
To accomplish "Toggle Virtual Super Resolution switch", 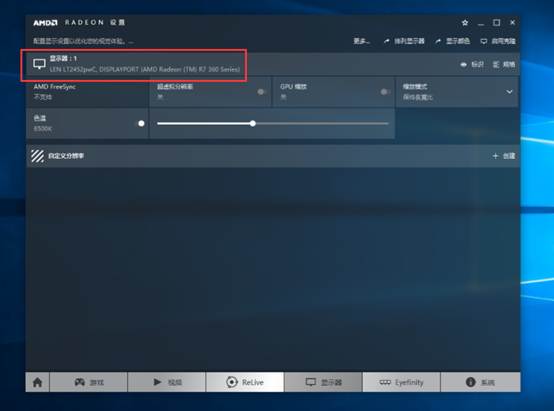I will pyautogui.click(x=261, y=92).
